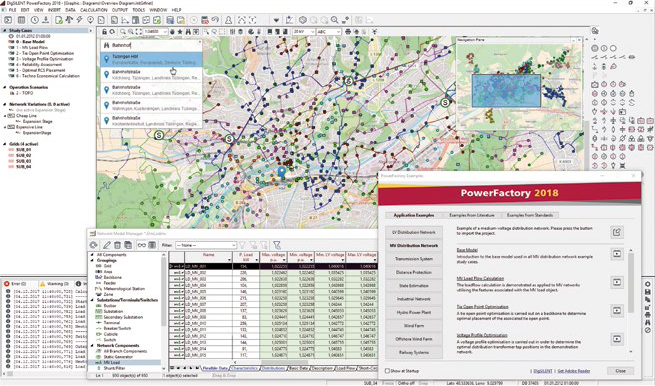
Task: Switch to the Basic Data tab in table
Action: click(299, 368)
